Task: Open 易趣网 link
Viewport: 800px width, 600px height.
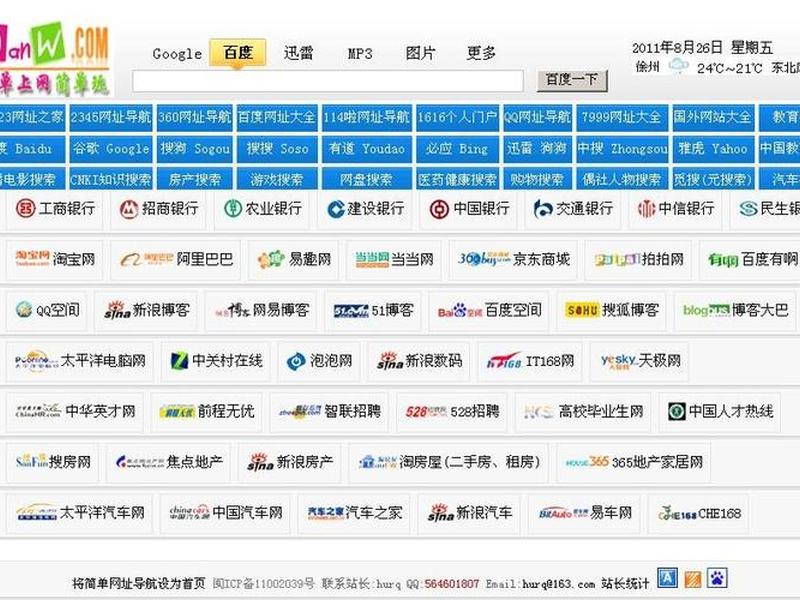Action: pos(294,259)
